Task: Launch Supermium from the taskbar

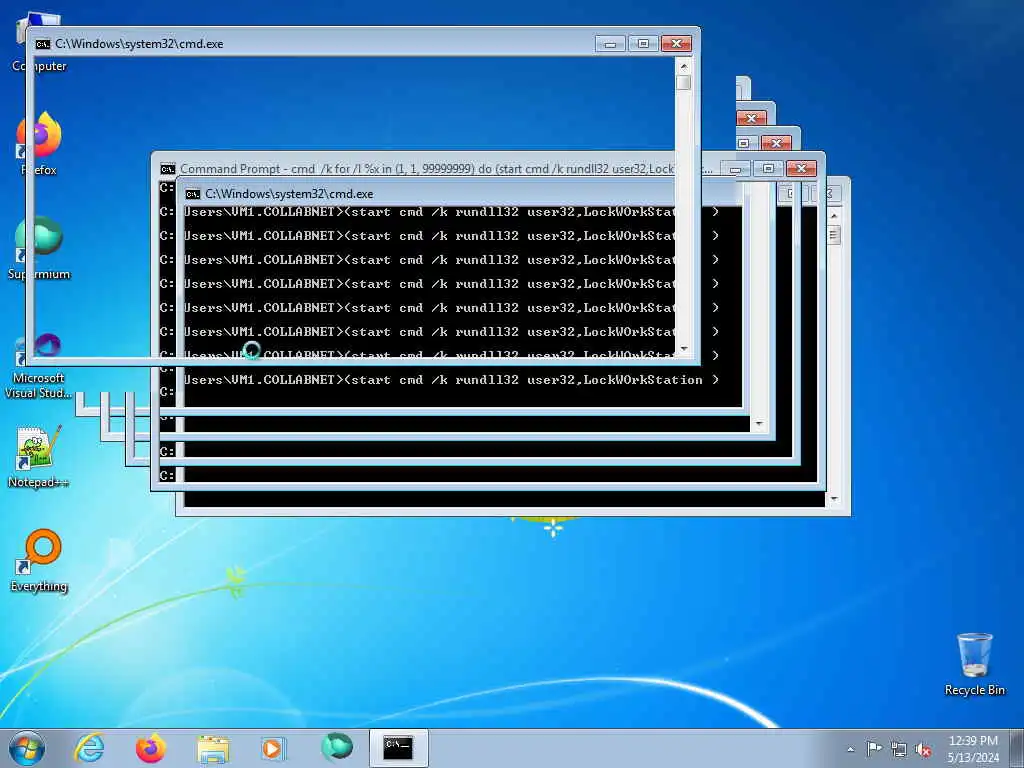Action: 337,748
